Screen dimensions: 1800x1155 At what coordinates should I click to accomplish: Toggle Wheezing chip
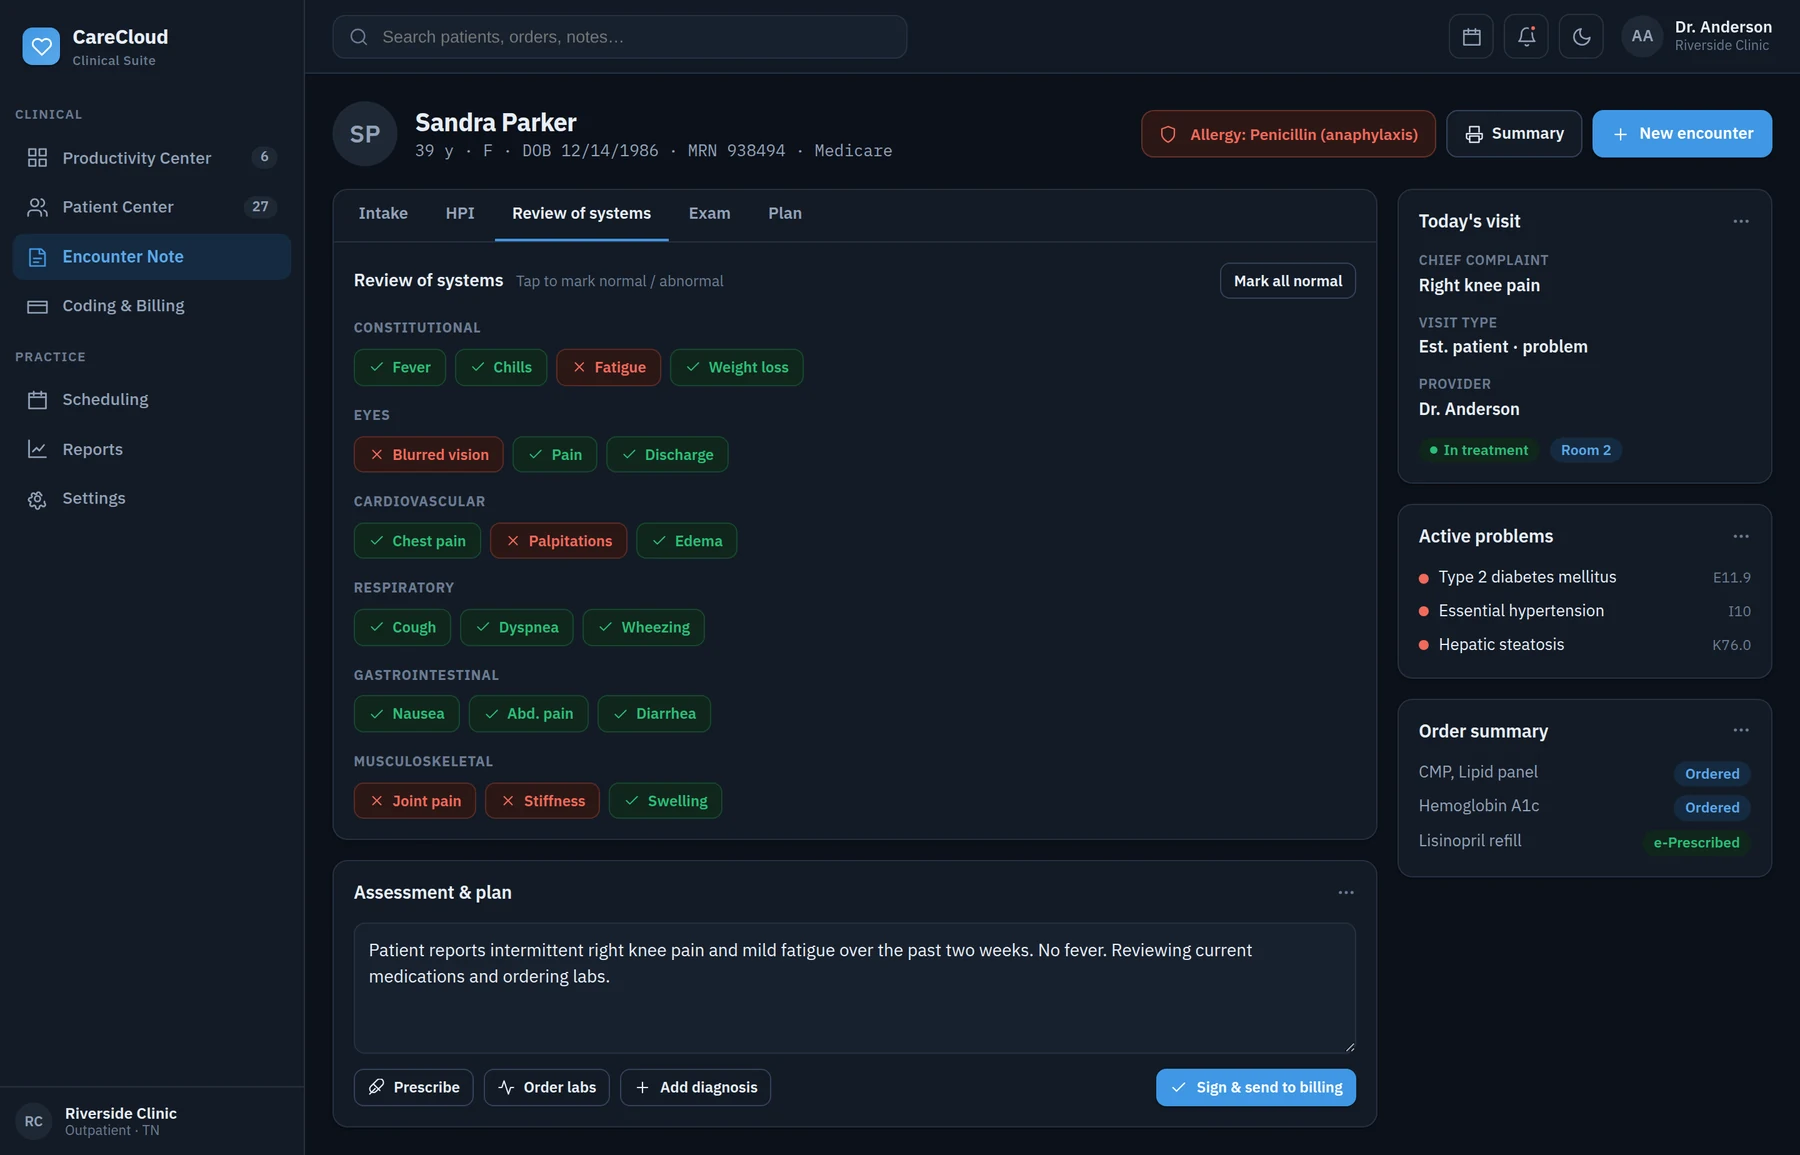click(643, 628)
